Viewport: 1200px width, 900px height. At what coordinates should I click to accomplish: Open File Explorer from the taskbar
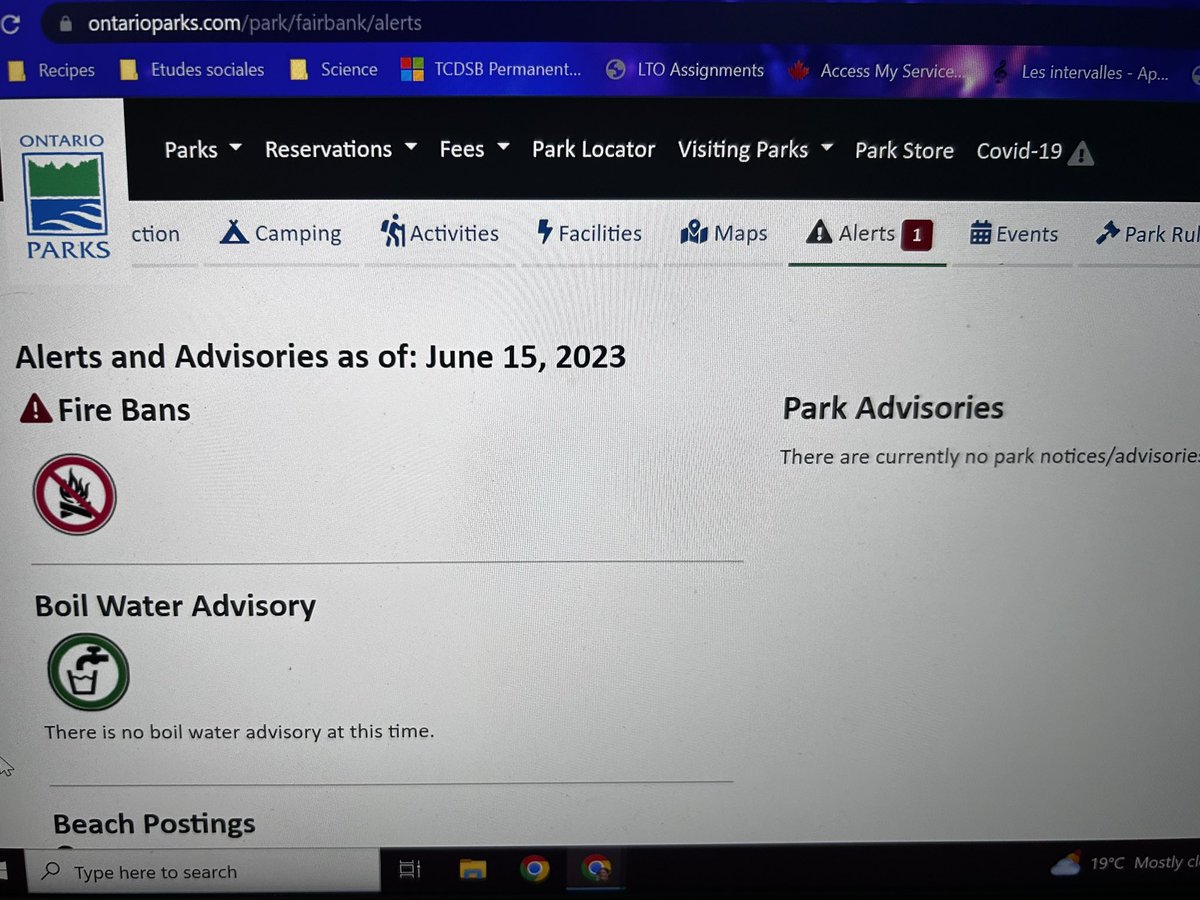472,871
